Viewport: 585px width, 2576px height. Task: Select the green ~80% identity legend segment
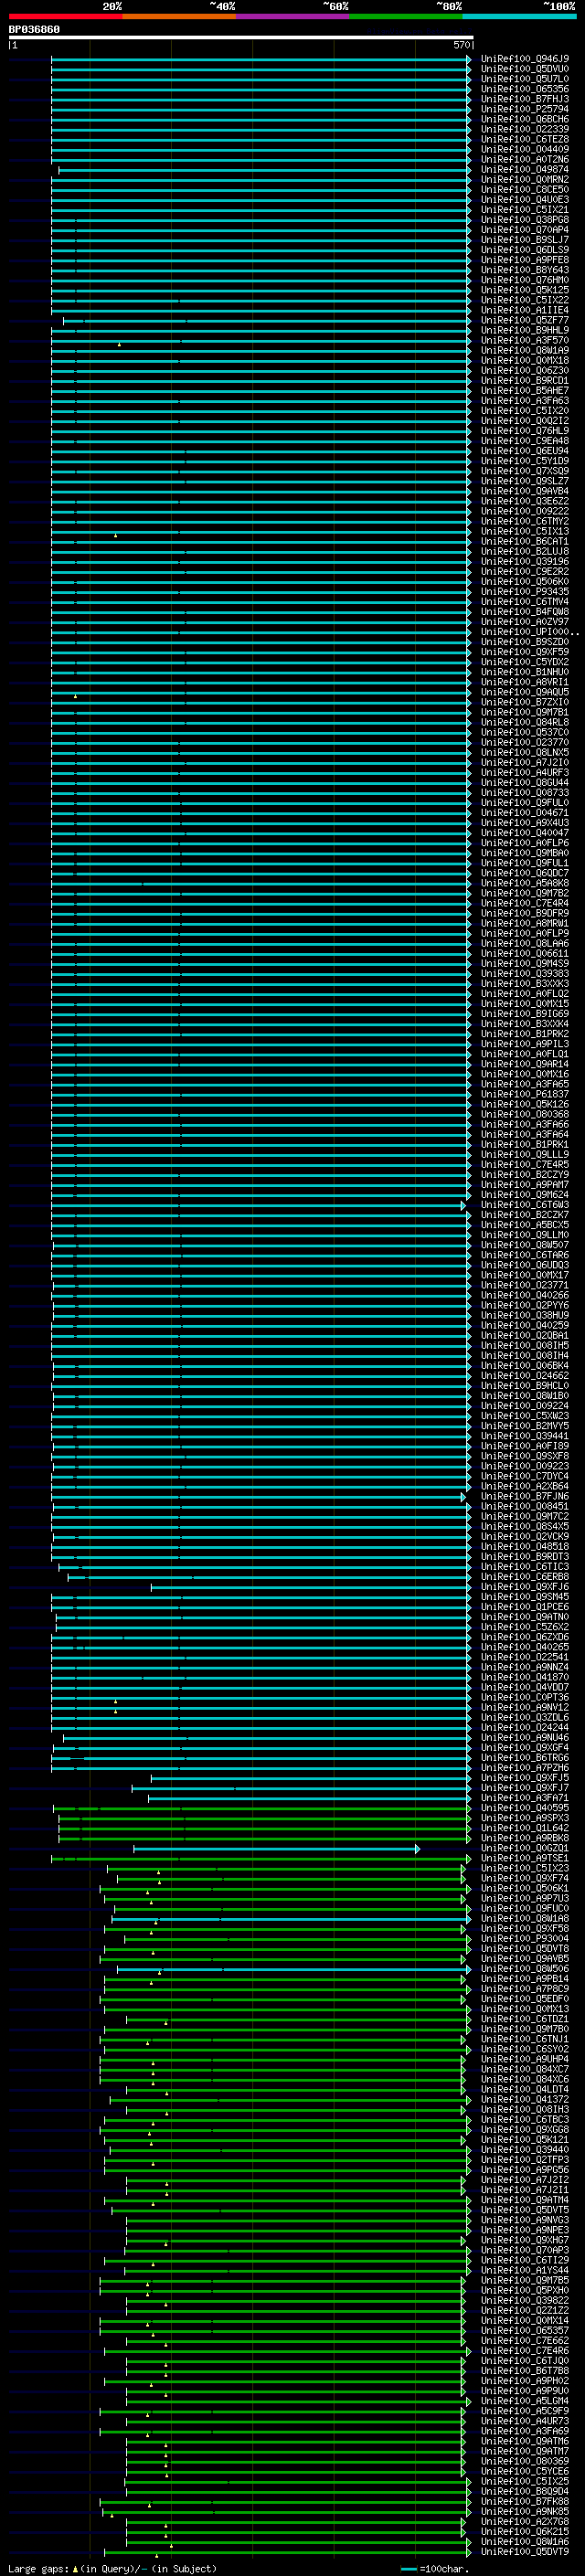click(406, 16)
